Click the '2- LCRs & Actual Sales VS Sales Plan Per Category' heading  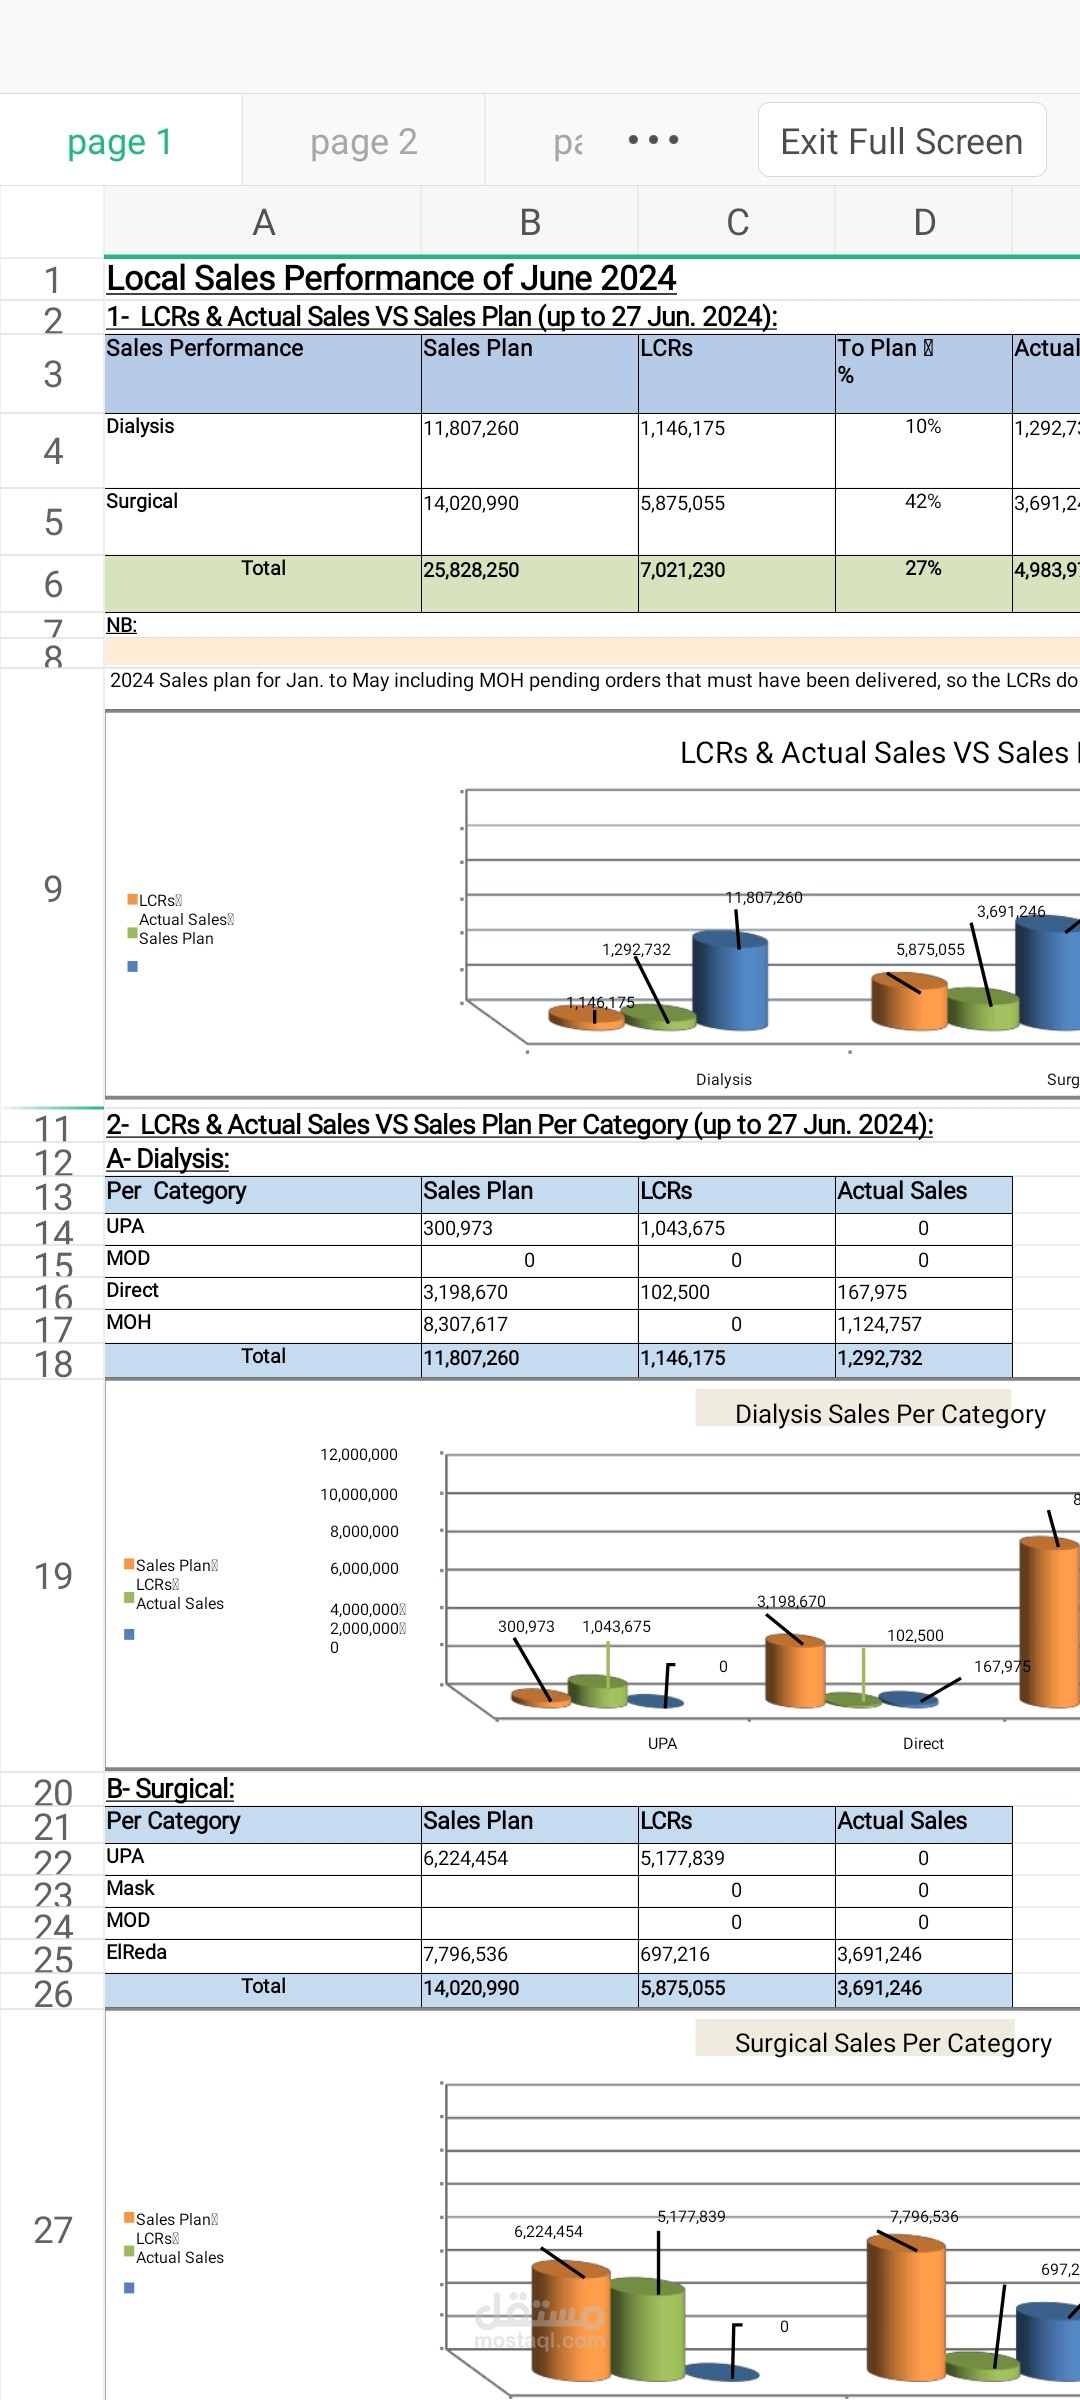point(520,1125)
